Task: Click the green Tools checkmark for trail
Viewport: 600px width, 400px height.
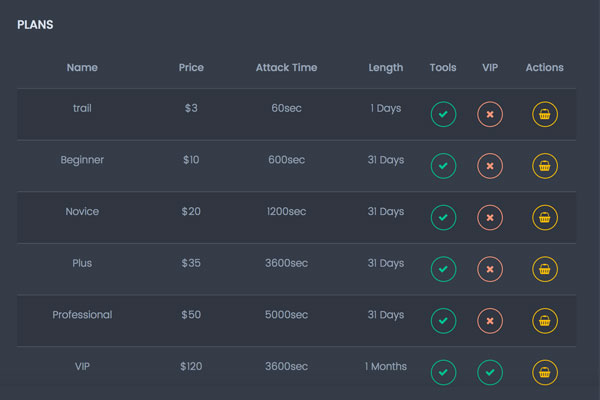Action: (443, 114)
